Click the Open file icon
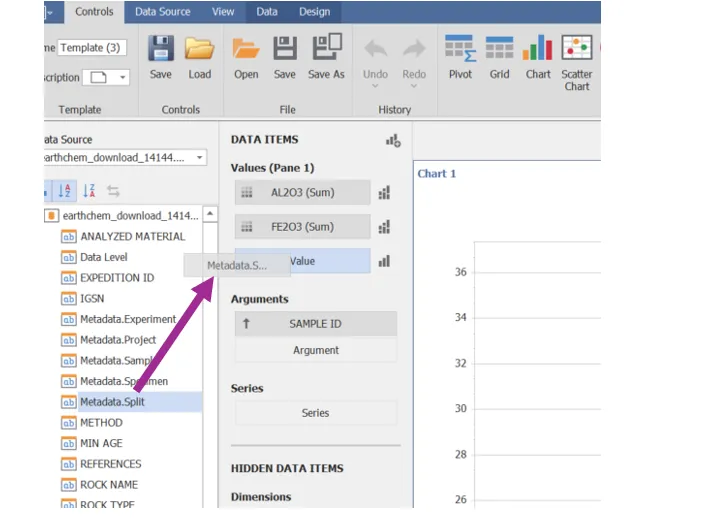The width and height of the screenshot is (709, 528). point(246,48)
